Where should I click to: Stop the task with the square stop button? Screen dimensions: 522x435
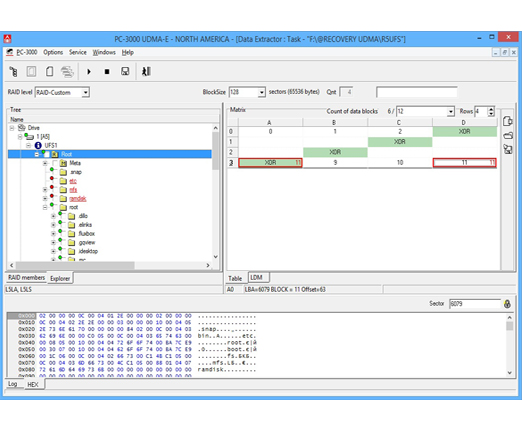click(x=107, y=71)
